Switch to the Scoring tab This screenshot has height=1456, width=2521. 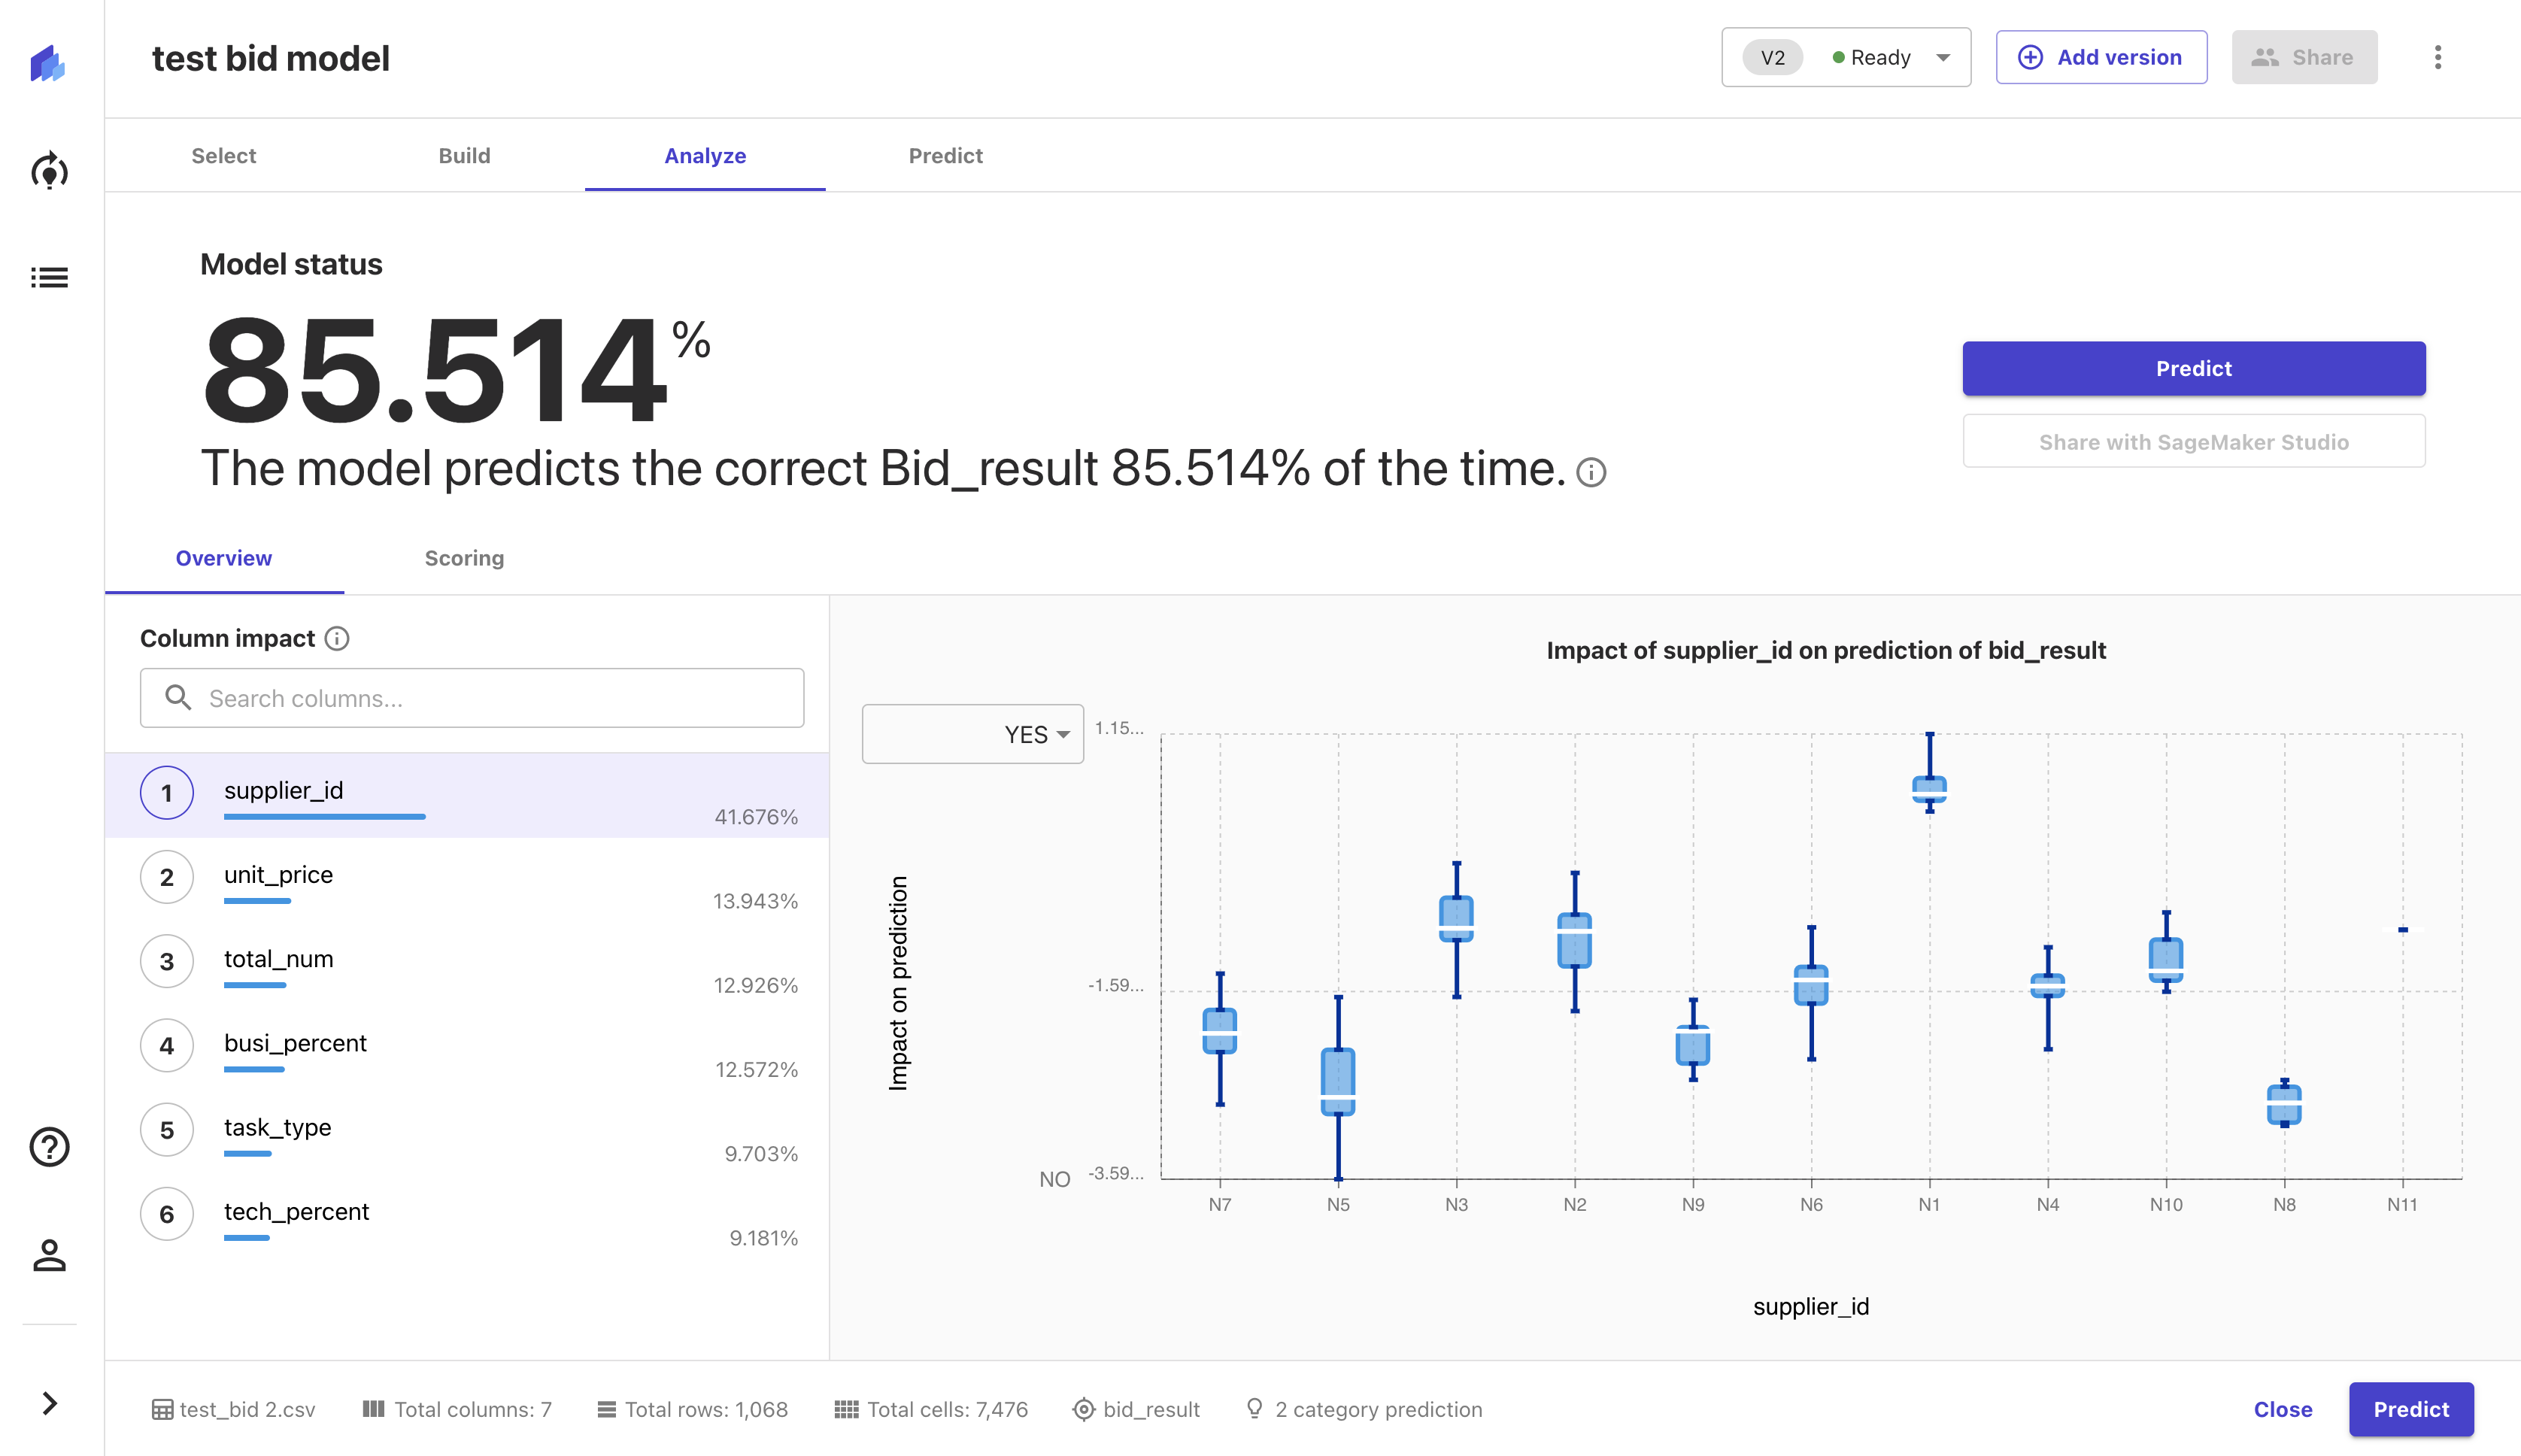pos(464,558)
